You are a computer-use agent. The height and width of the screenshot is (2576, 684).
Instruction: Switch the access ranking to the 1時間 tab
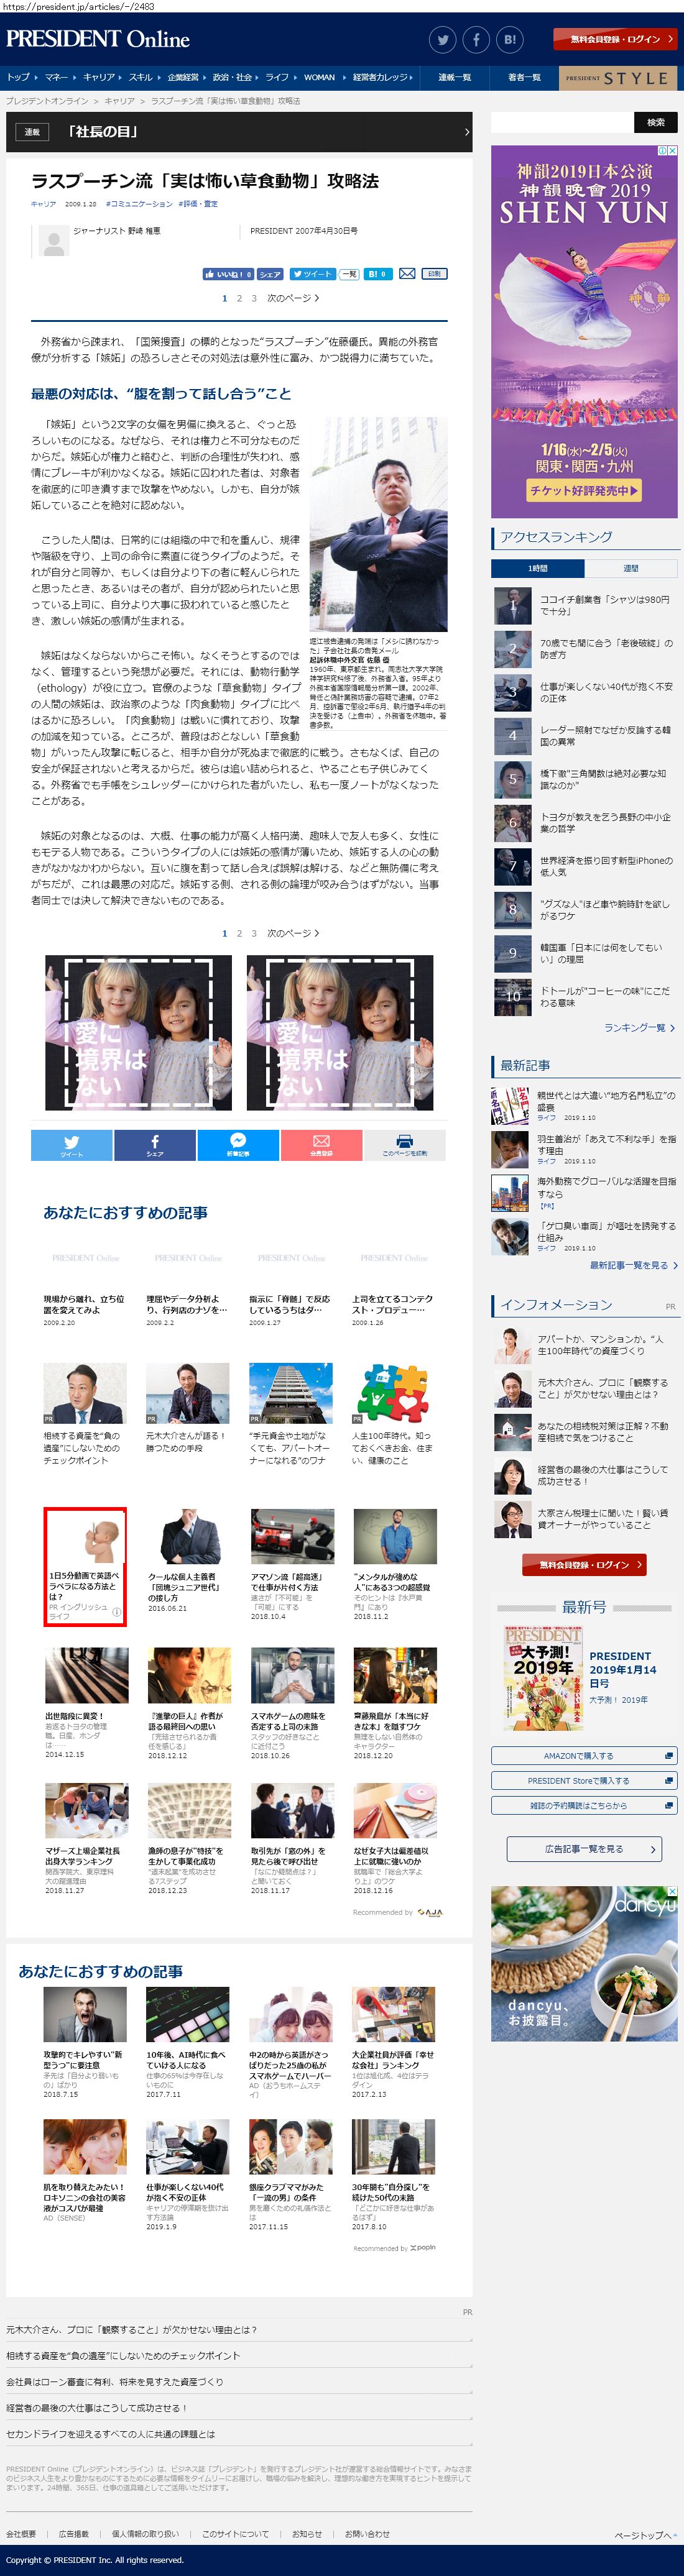click(538, 568)
